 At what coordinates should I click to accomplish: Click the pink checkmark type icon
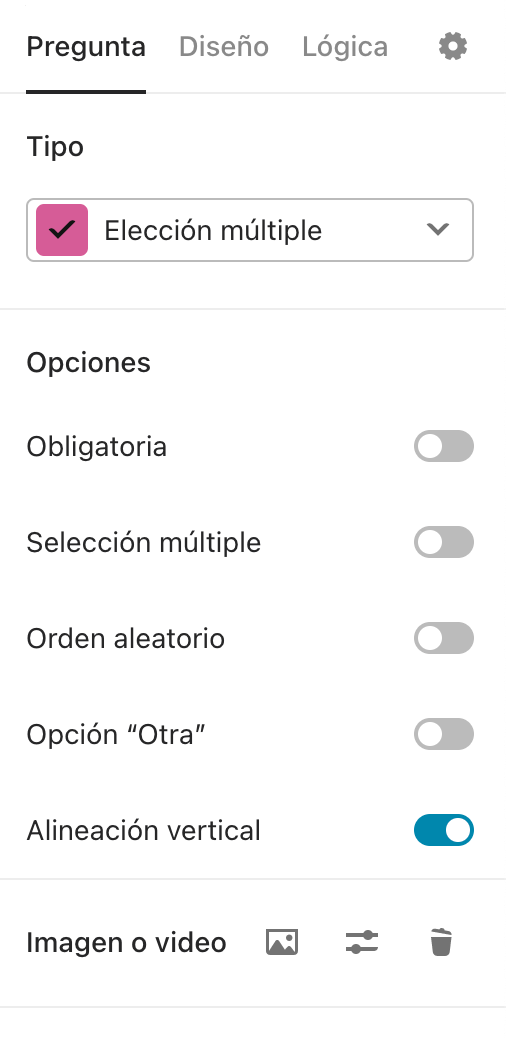click(x=62, y=230)
